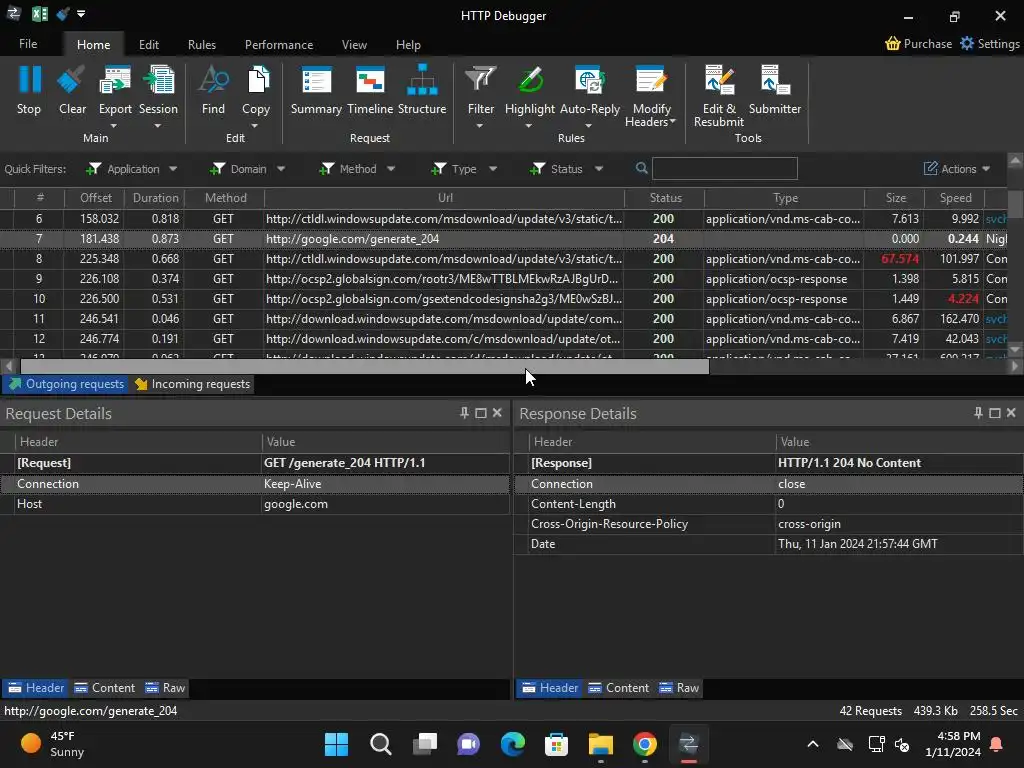Open the Auto-Reply rules tool
Image resolution: width=1024 pixels, height=768 pixels.
point(590,90)
